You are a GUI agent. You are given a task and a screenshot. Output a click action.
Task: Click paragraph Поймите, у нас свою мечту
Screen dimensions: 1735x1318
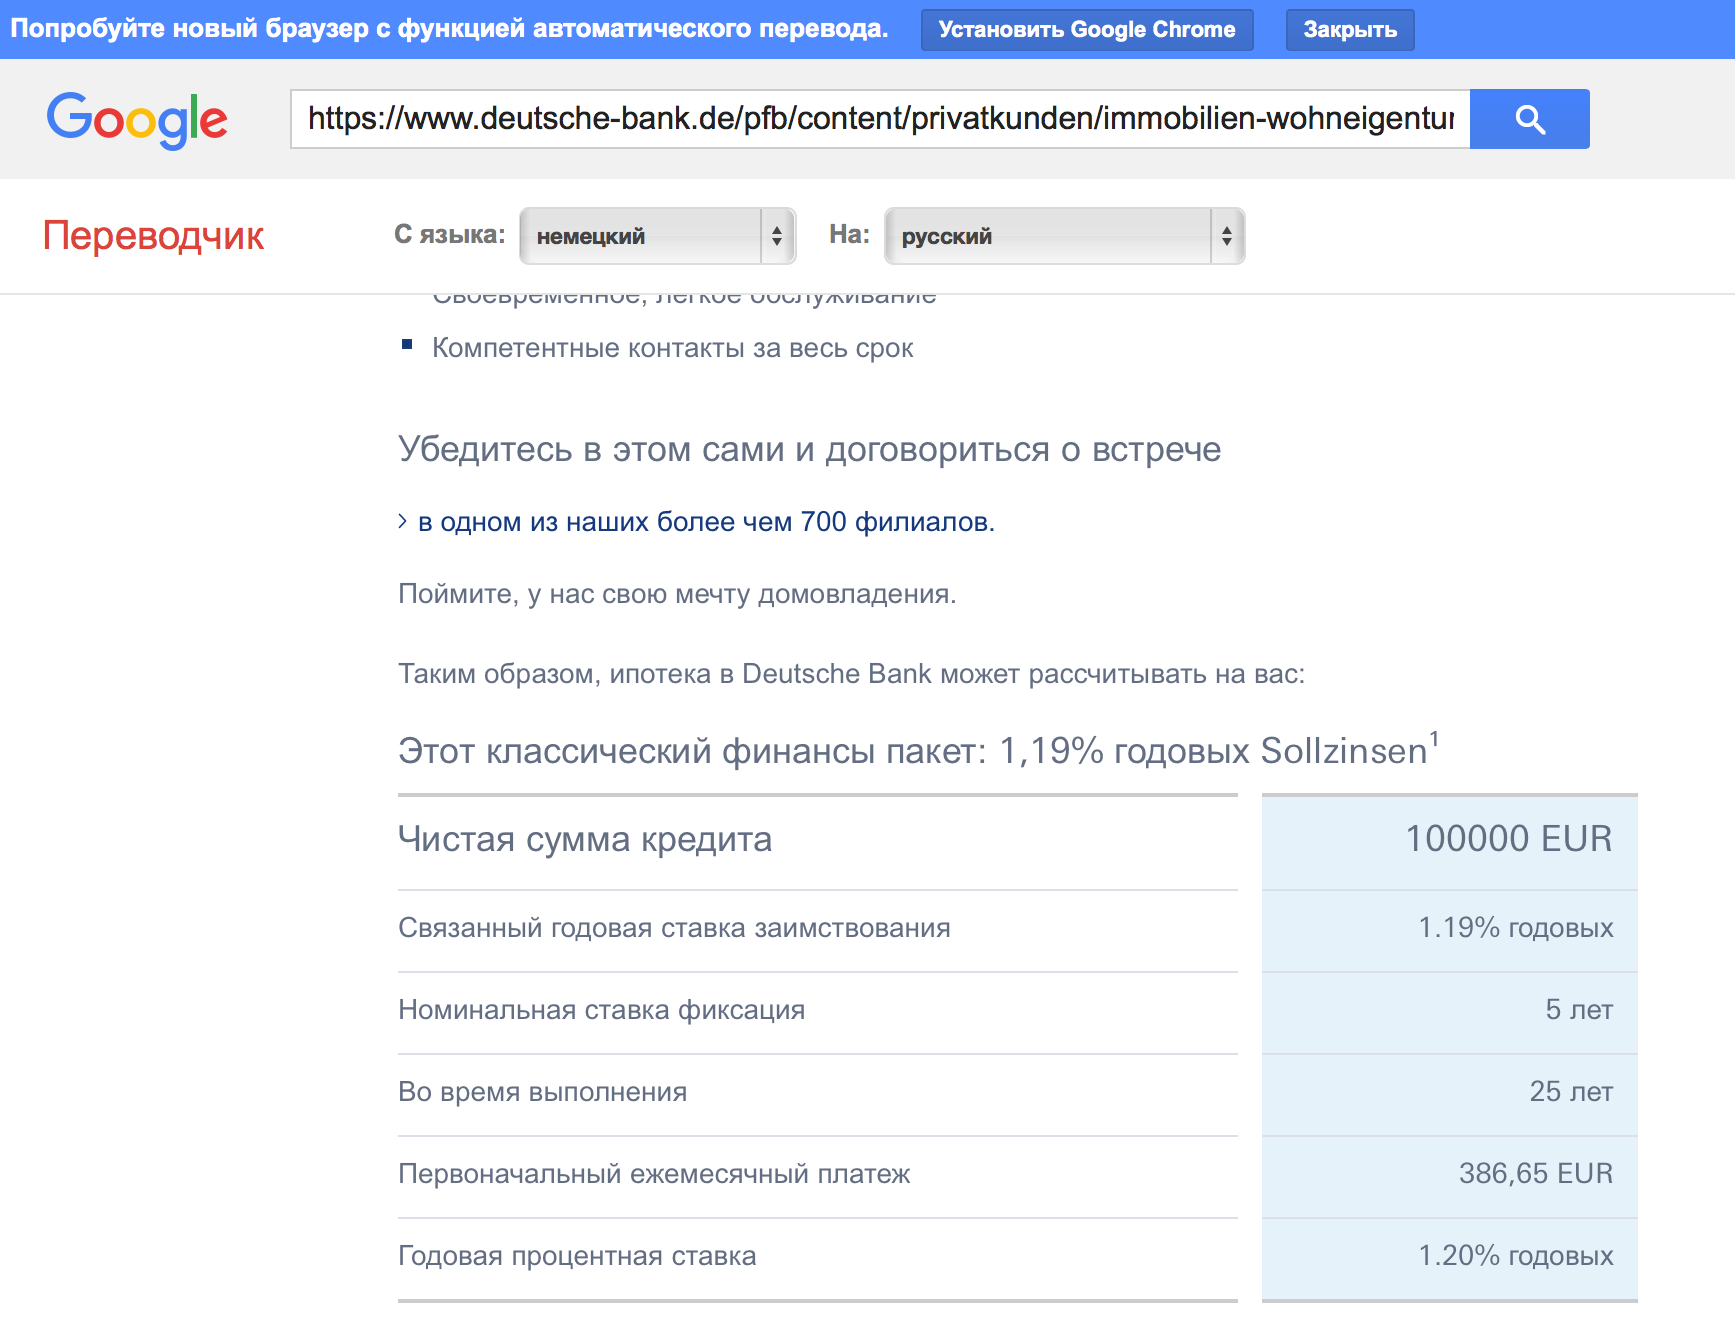click(677, 594)
